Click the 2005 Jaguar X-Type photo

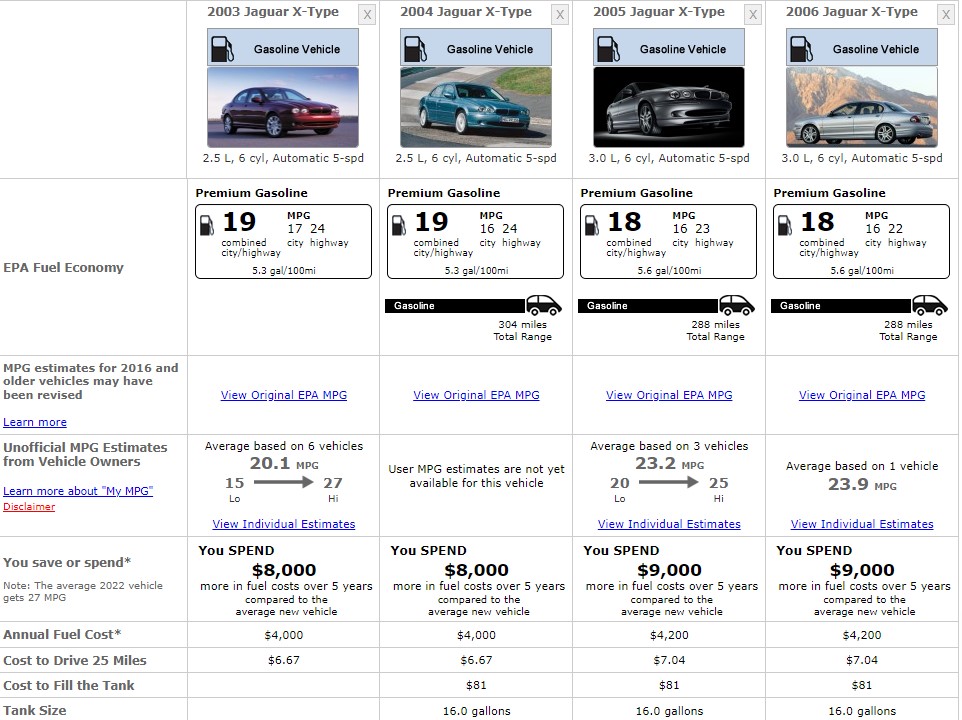(x=669, y=107)
